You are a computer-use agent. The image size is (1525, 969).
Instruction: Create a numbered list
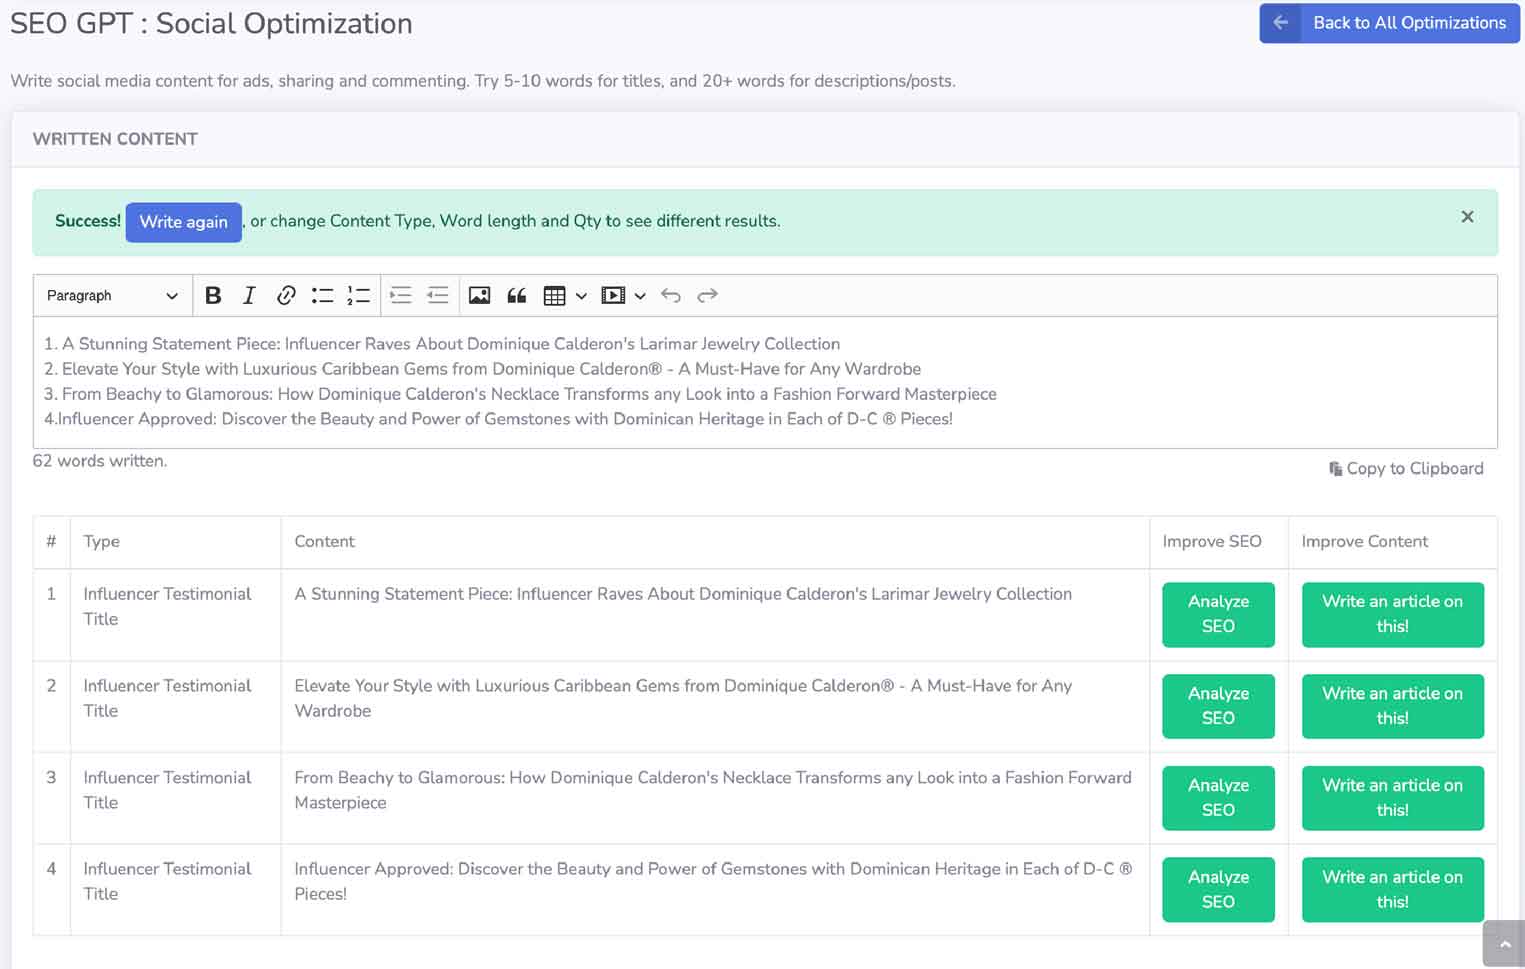pyautogui.click(x=359, y=295)
